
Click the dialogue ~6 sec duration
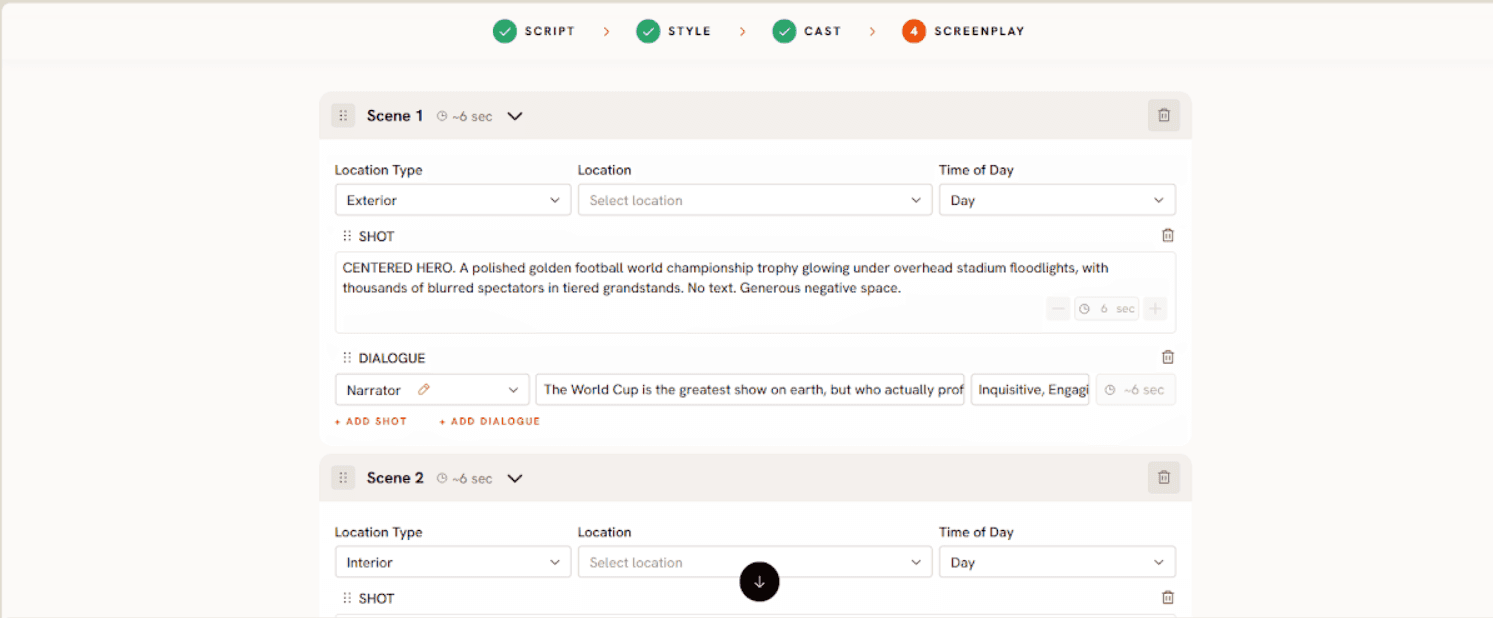pos(1136,390)
